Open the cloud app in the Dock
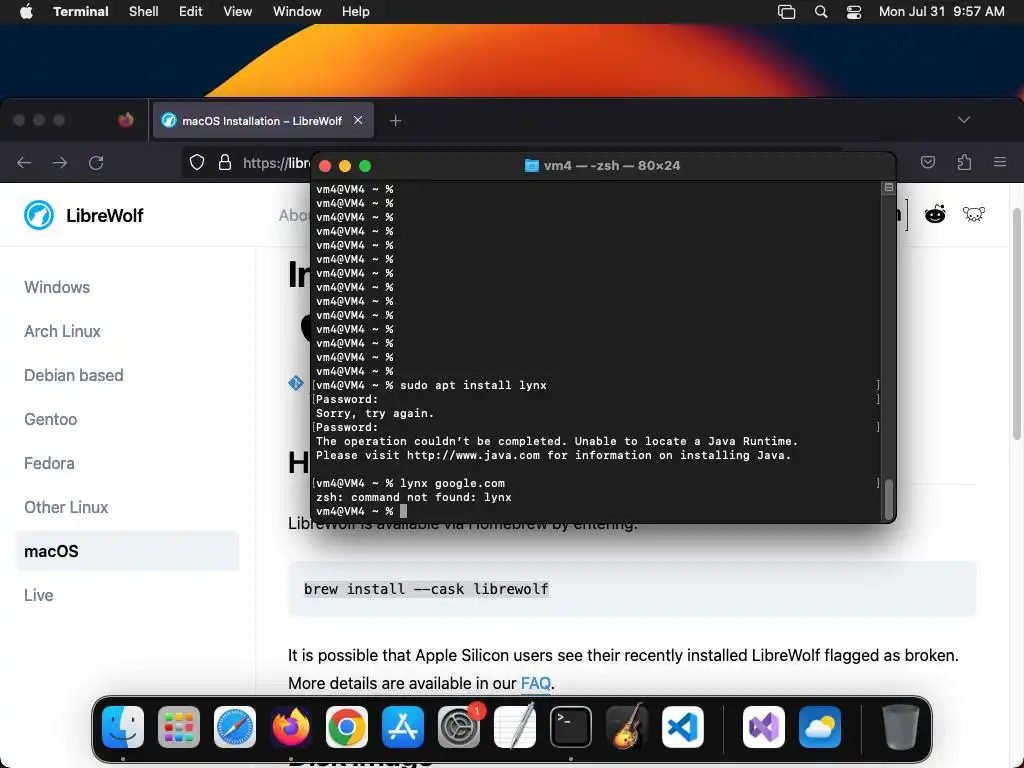The width and height of the screenshot is (1024, 768). pyautogui.click(x=820, y=727)
